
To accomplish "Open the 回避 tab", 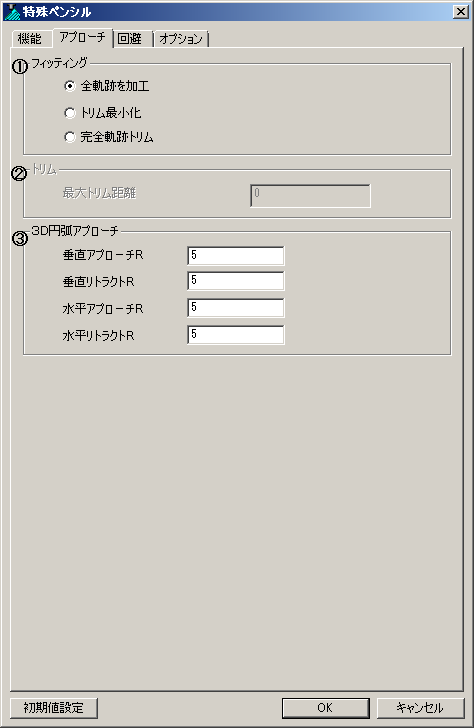I will coord(132,39).
